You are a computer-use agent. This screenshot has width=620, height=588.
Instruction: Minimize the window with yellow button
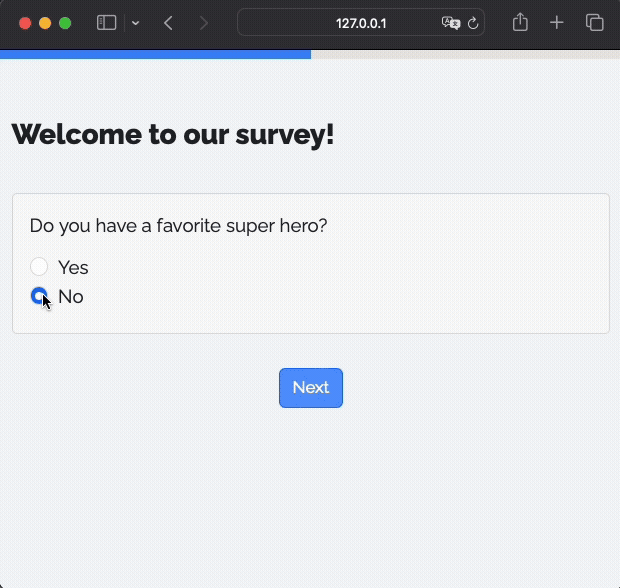click(x=45, y=23)
